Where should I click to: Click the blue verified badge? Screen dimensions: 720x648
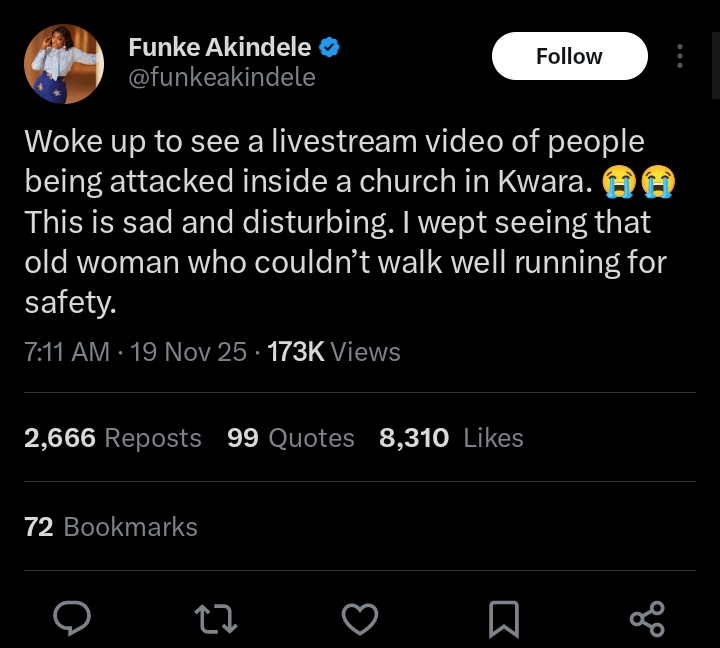point(329,46)
